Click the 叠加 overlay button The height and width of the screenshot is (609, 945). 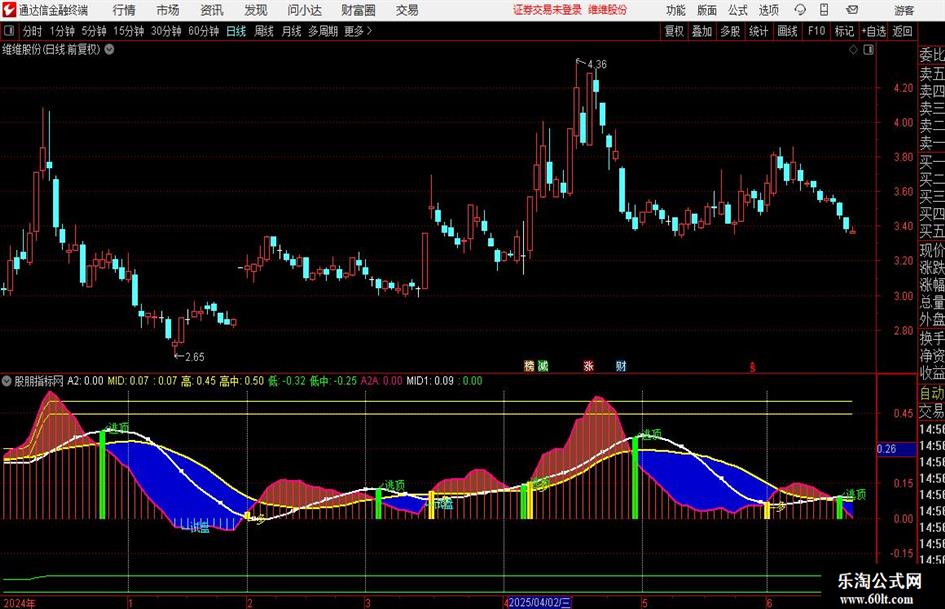pos(702,31)
